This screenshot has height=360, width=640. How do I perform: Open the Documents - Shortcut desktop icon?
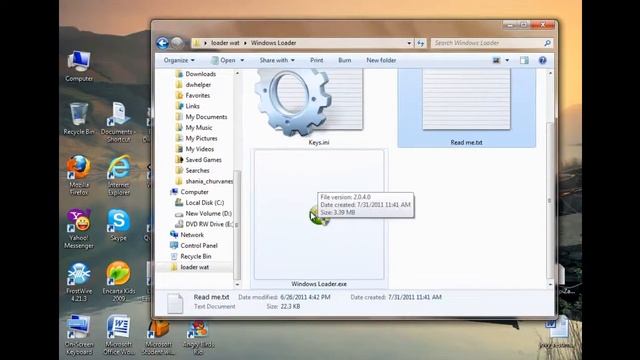[x=118, y=122]
